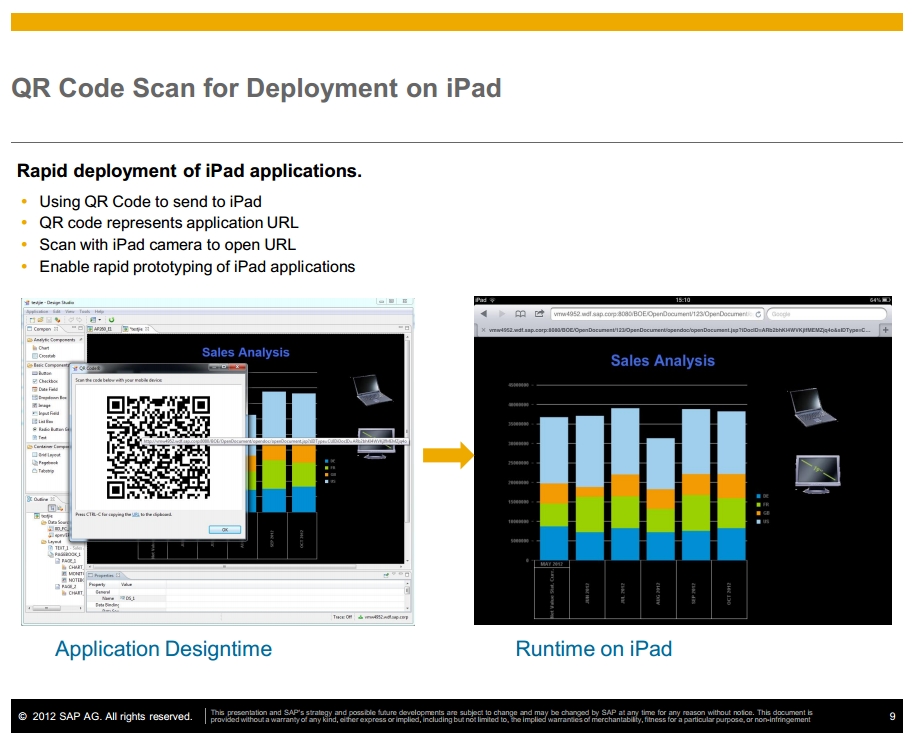Tap the reload icon in Safari address bar

[x=758, y=314]
